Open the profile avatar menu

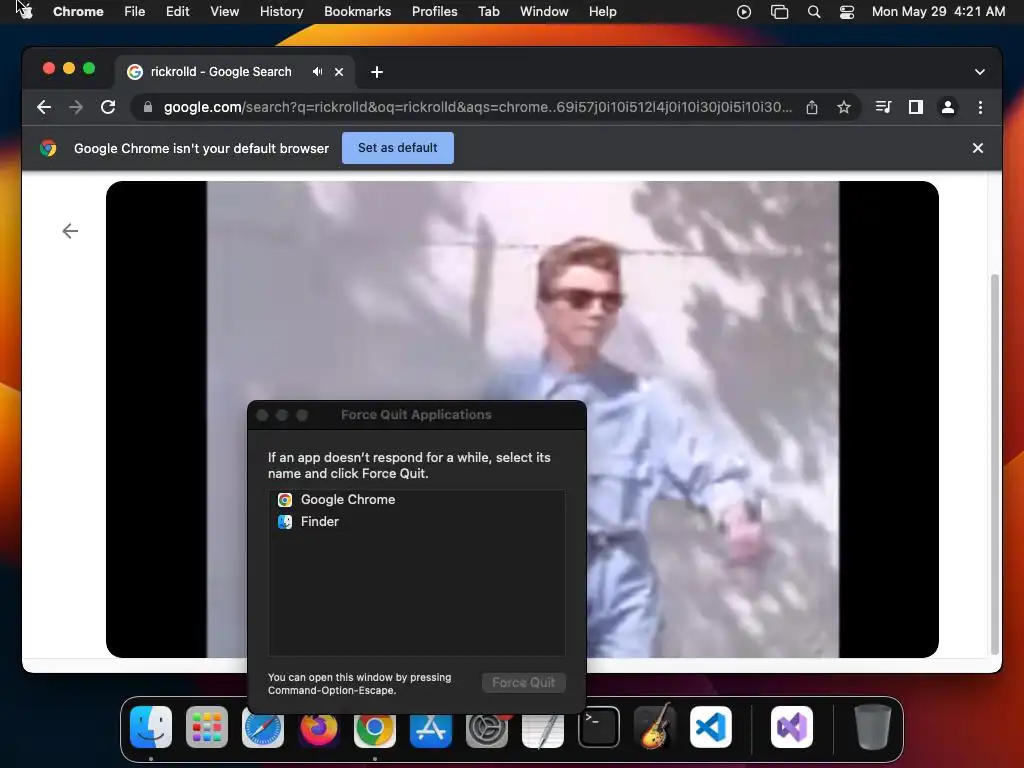point(948,107)
